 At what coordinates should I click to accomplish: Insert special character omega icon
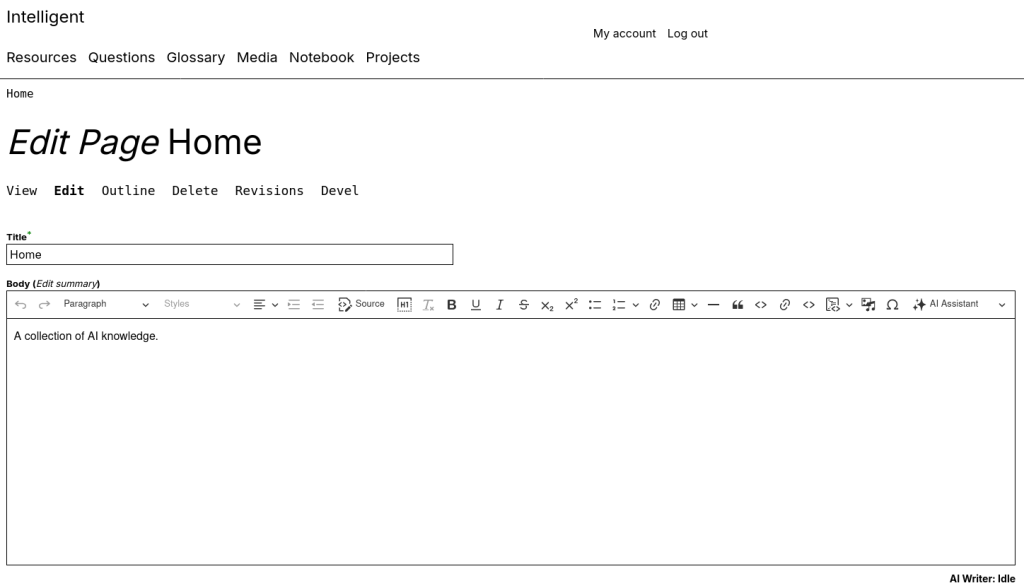(x=892, y=304)
